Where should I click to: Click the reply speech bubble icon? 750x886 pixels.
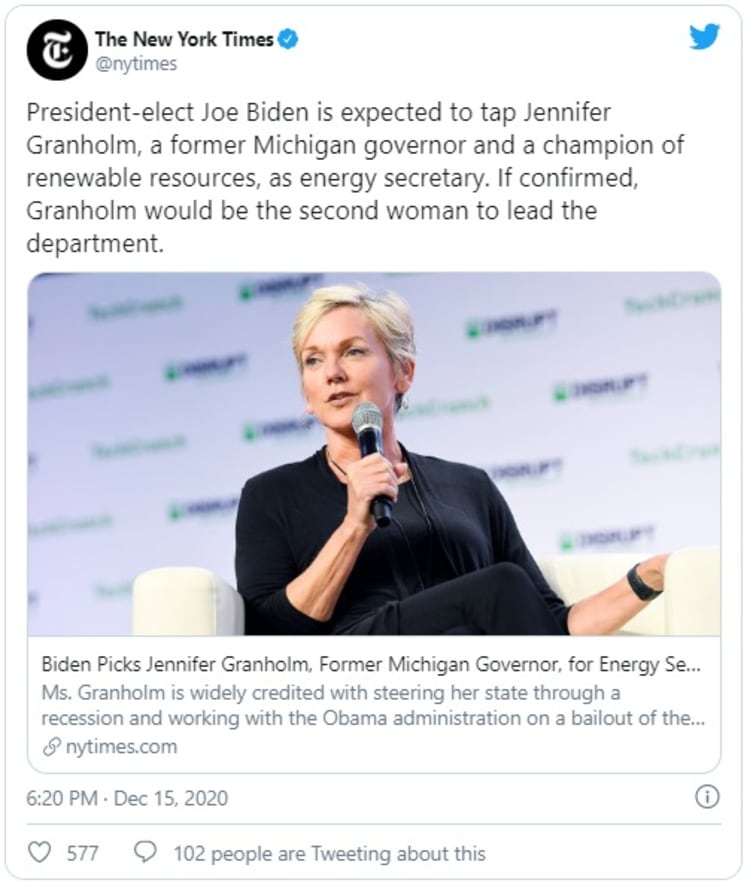coord(146,853)
